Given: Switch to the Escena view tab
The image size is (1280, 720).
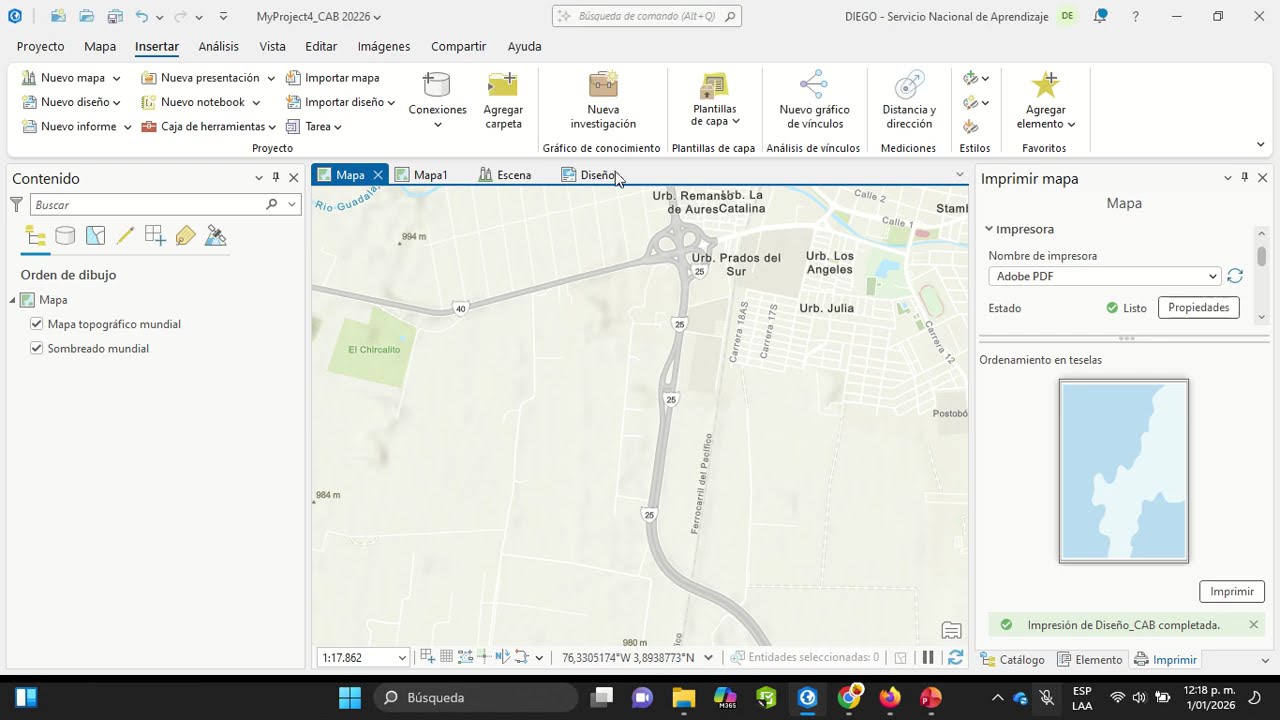Looking at the screenshot, I should click(x=505, y=175).
